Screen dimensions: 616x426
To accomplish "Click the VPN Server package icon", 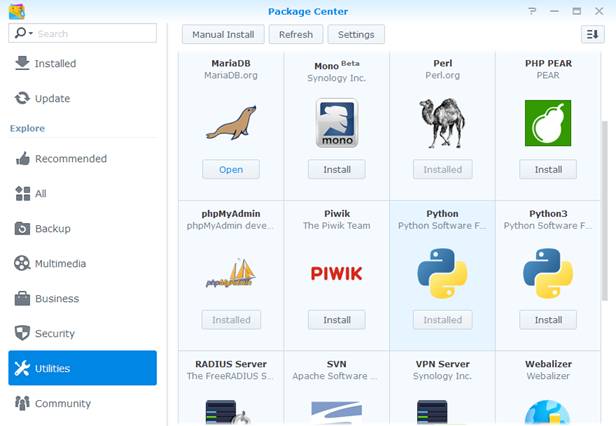I will pyautogui.click(x=432, y=412).
